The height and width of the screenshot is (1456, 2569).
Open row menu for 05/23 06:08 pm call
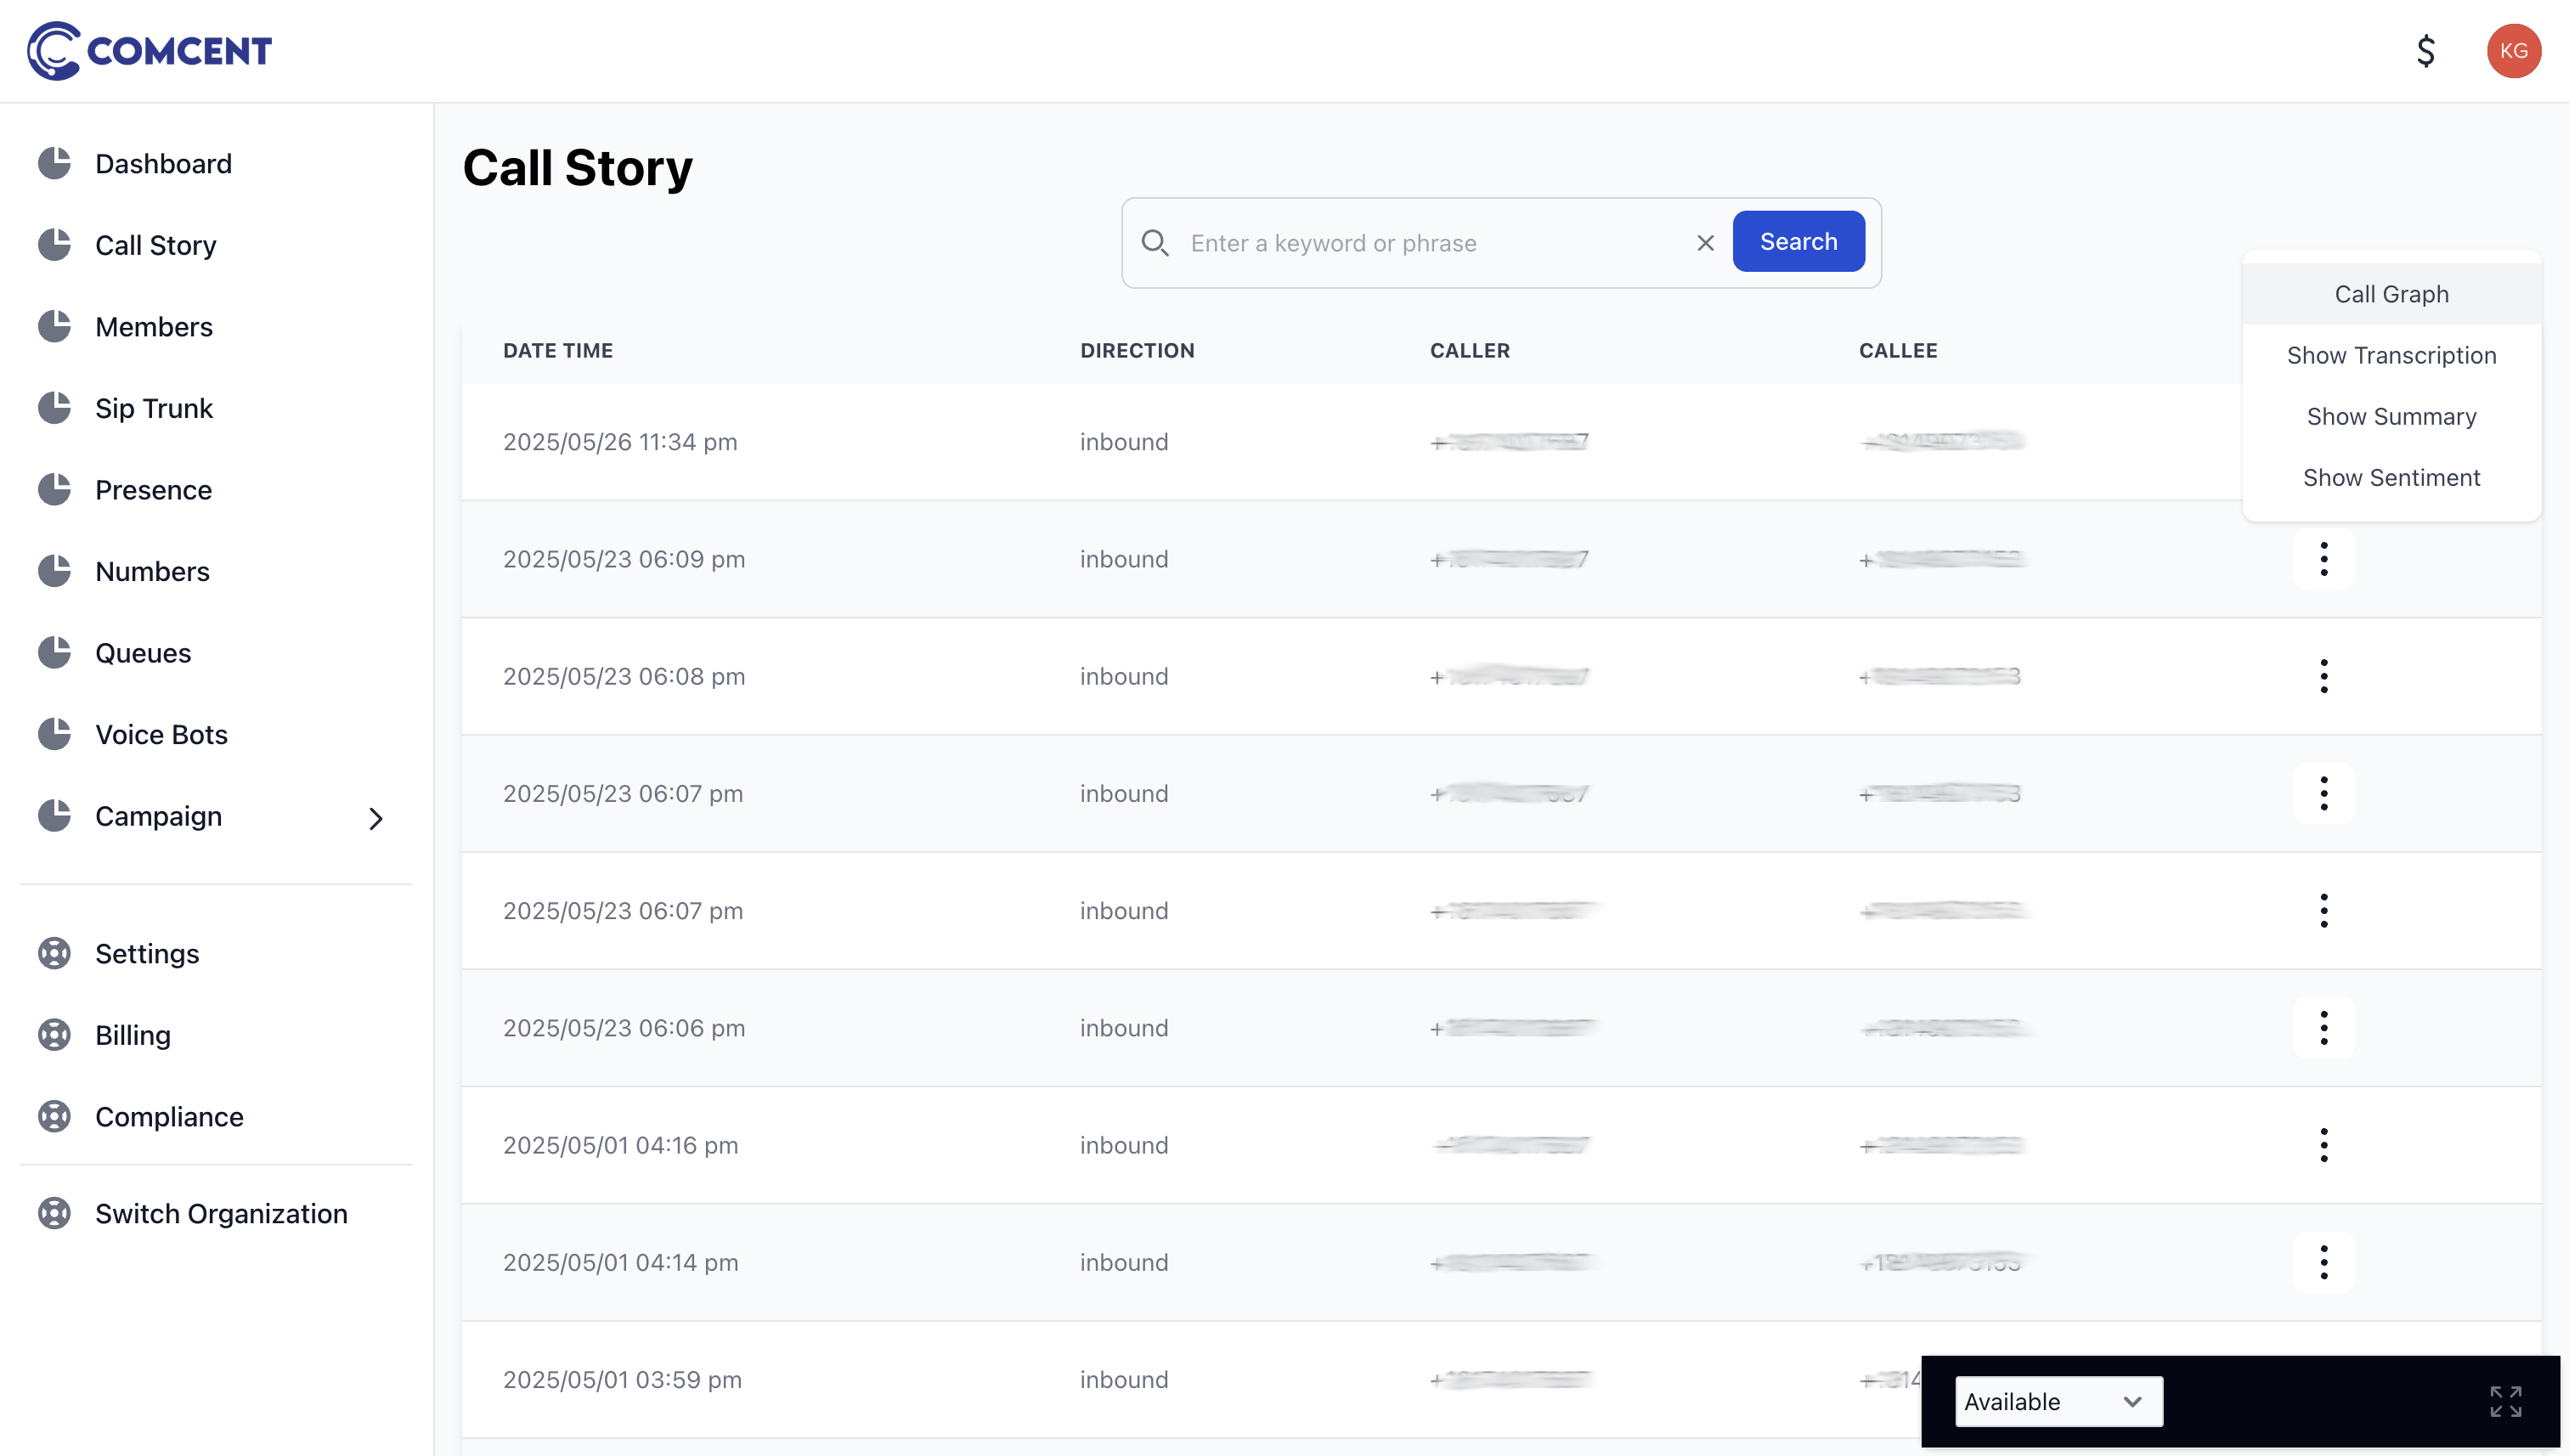[x=2323, y=676]
